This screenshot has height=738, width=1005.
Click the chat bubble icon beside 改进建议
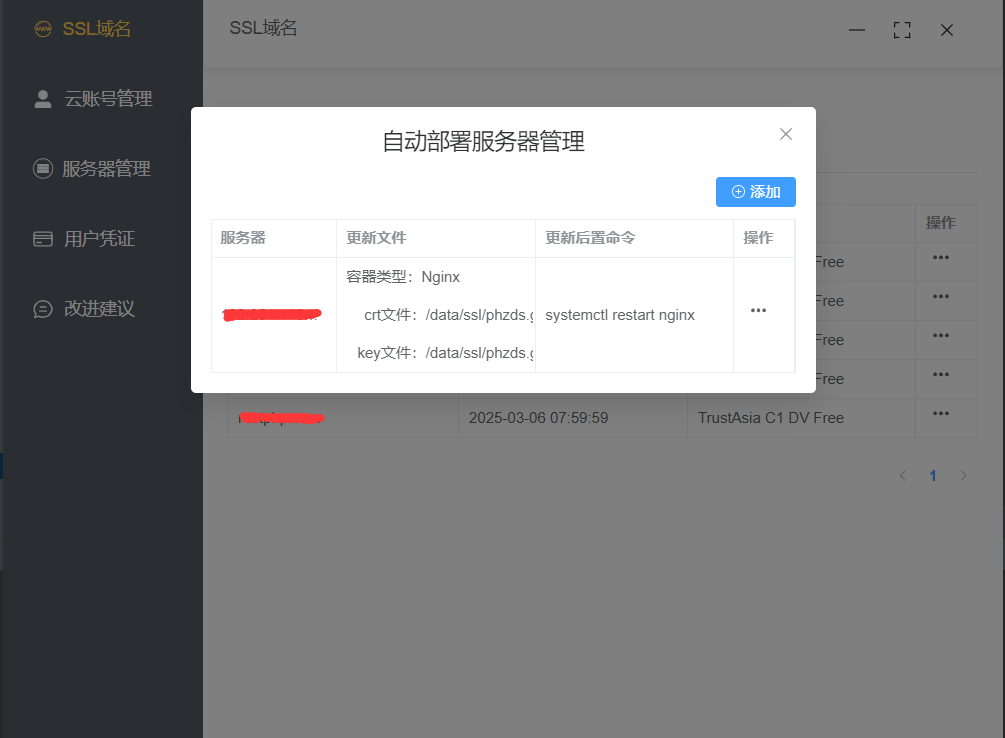(x=43, y=309)
